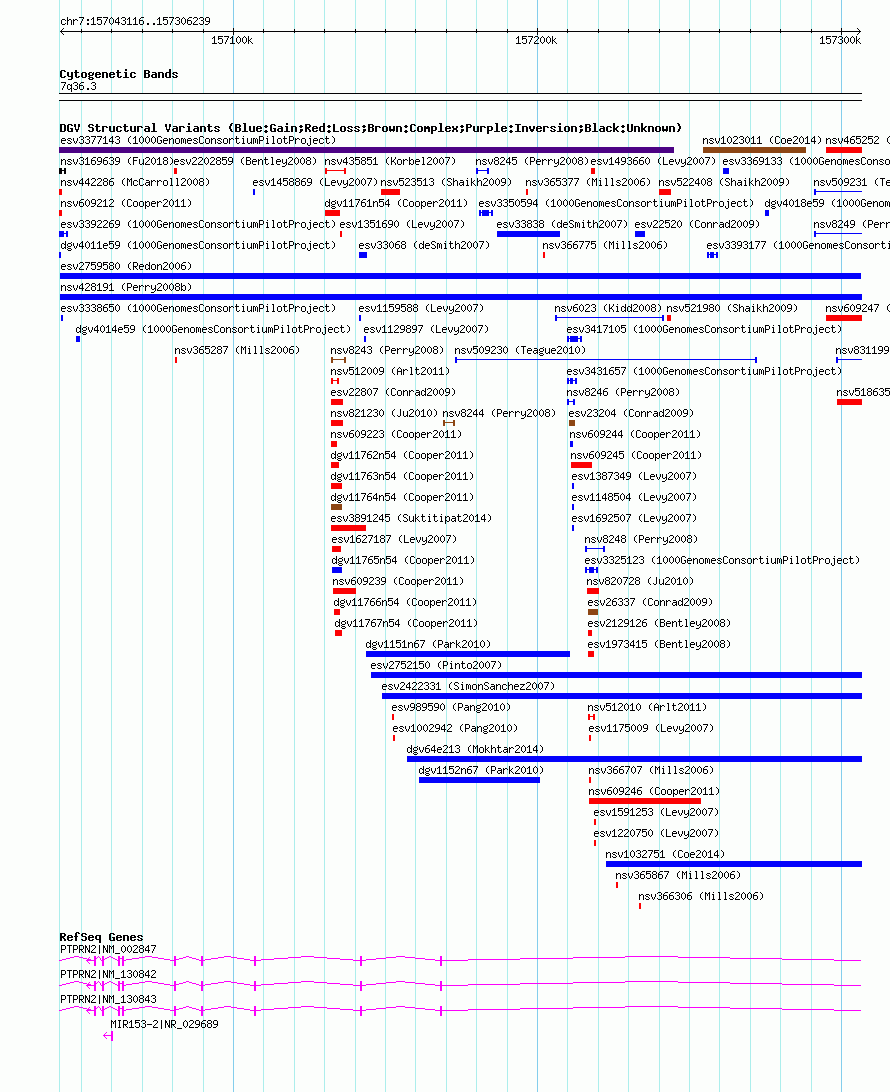Click label nsv609212 (Cooper2011)

pyautogui.click(x=126, y=203)
